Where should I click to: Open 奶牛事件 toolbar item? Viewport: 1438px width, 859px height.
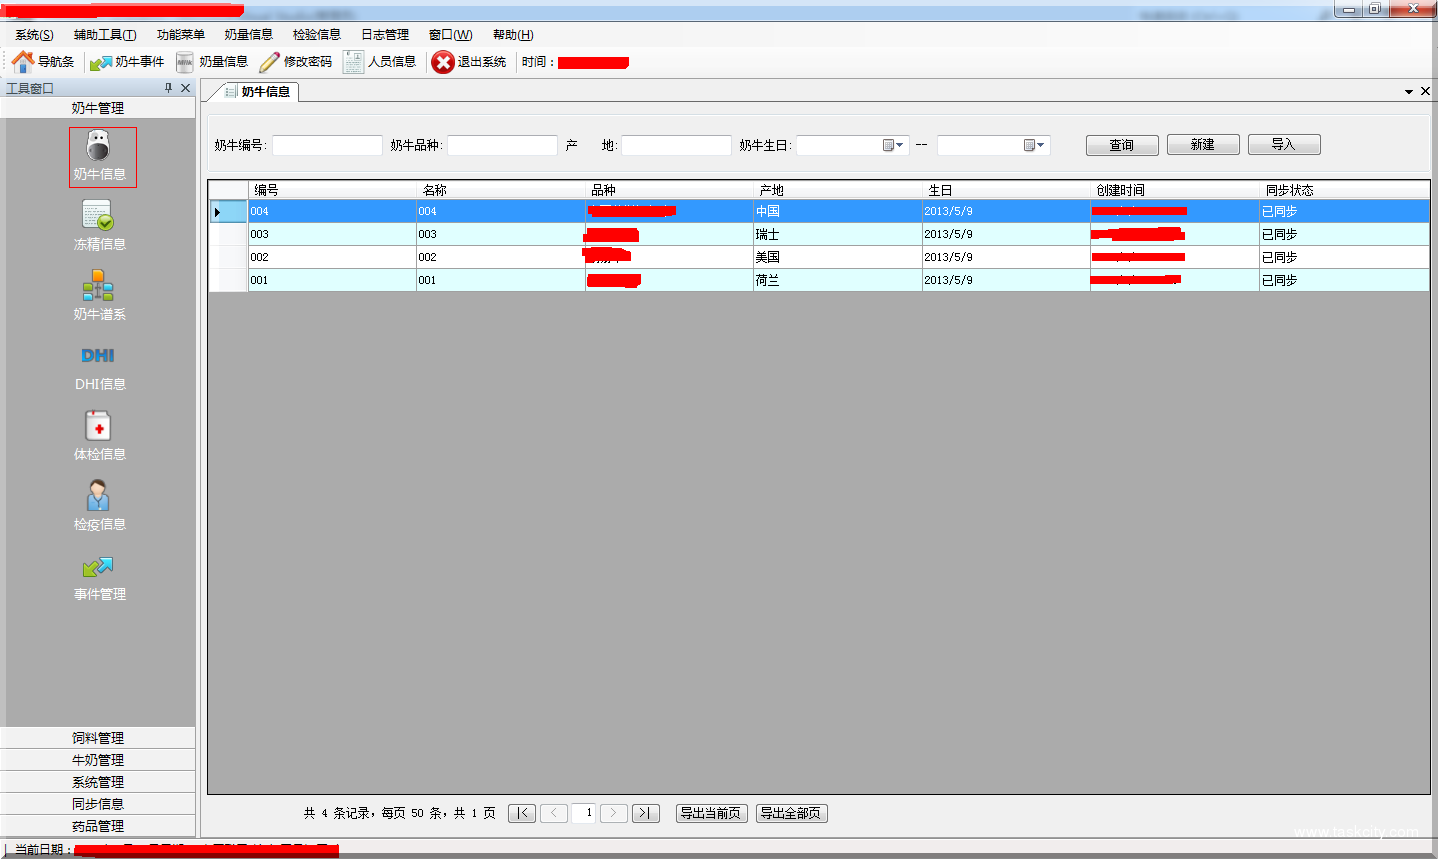(127, 62)
